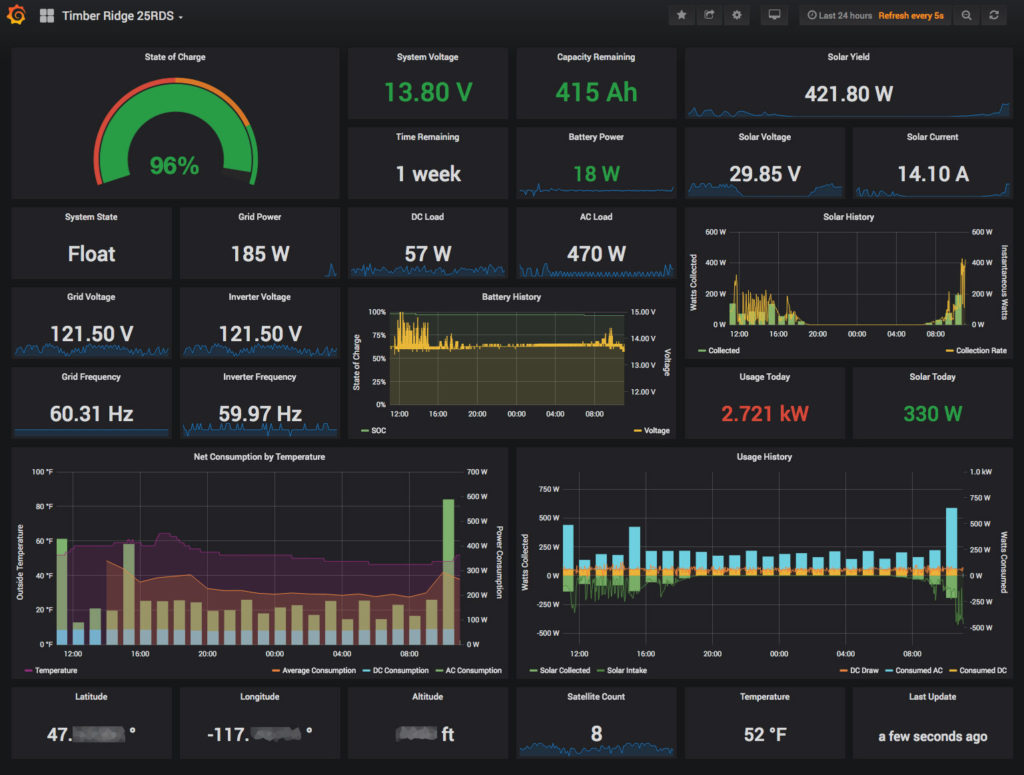The image size is (1024, 775).
Task: Open dashboard settings with the gear icon
Action: (x=737, y=15)
